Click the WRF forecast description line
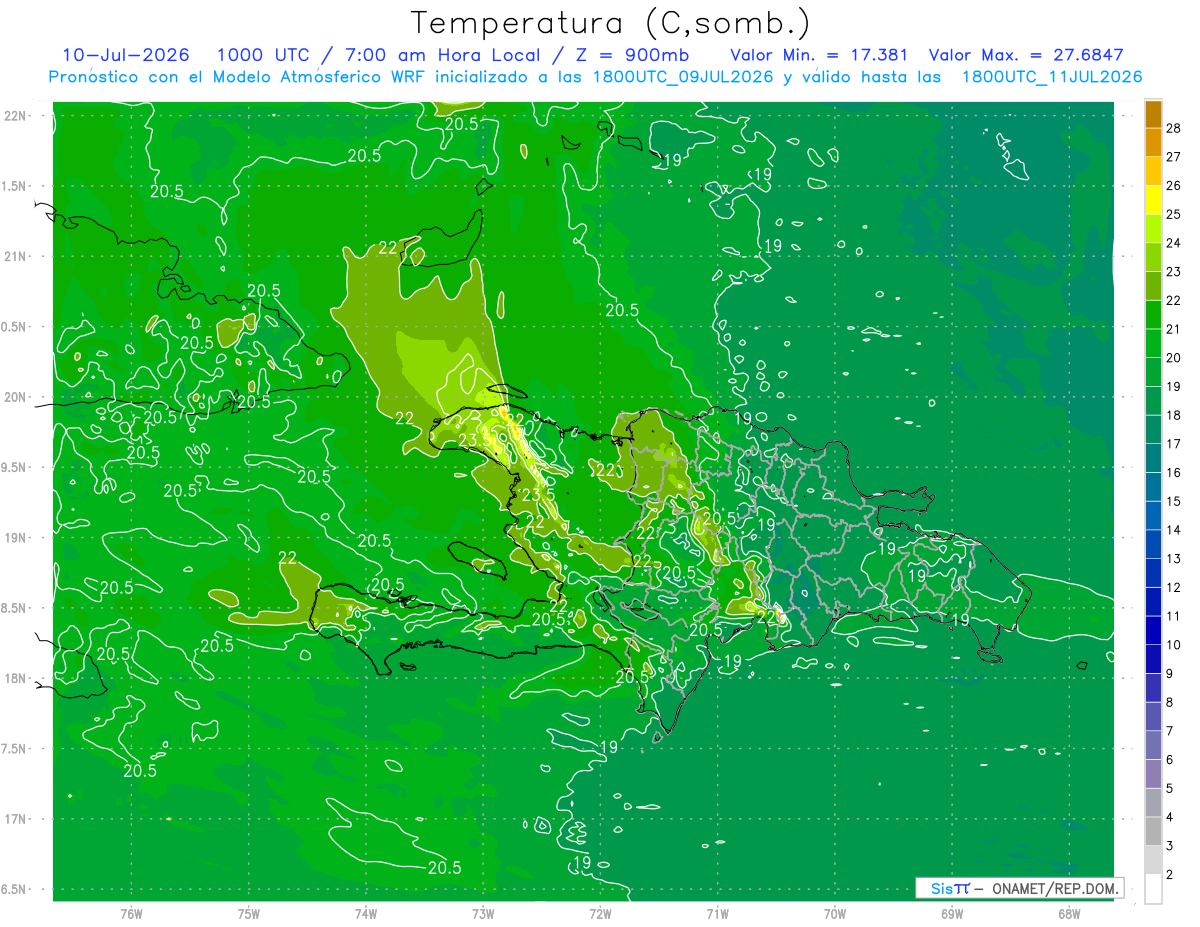 pos(595,77)
